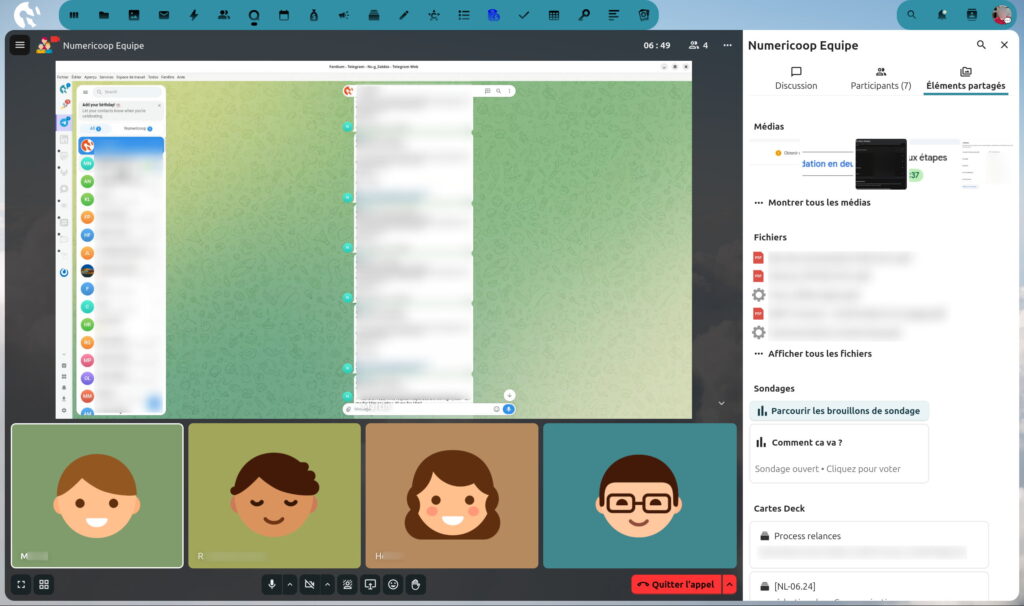Open the text lines app icon
This screenshot has height=606, width=1024.
coord(614,15)
